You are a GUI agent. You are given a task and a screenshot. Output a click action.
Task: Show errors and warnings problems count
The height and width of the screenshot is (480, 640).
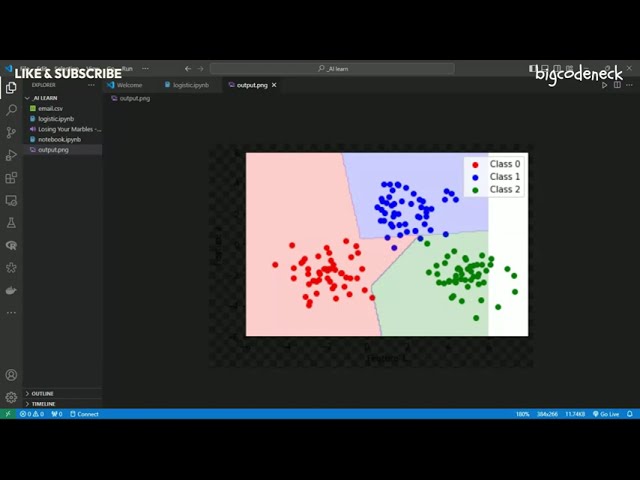coord(32,414)
